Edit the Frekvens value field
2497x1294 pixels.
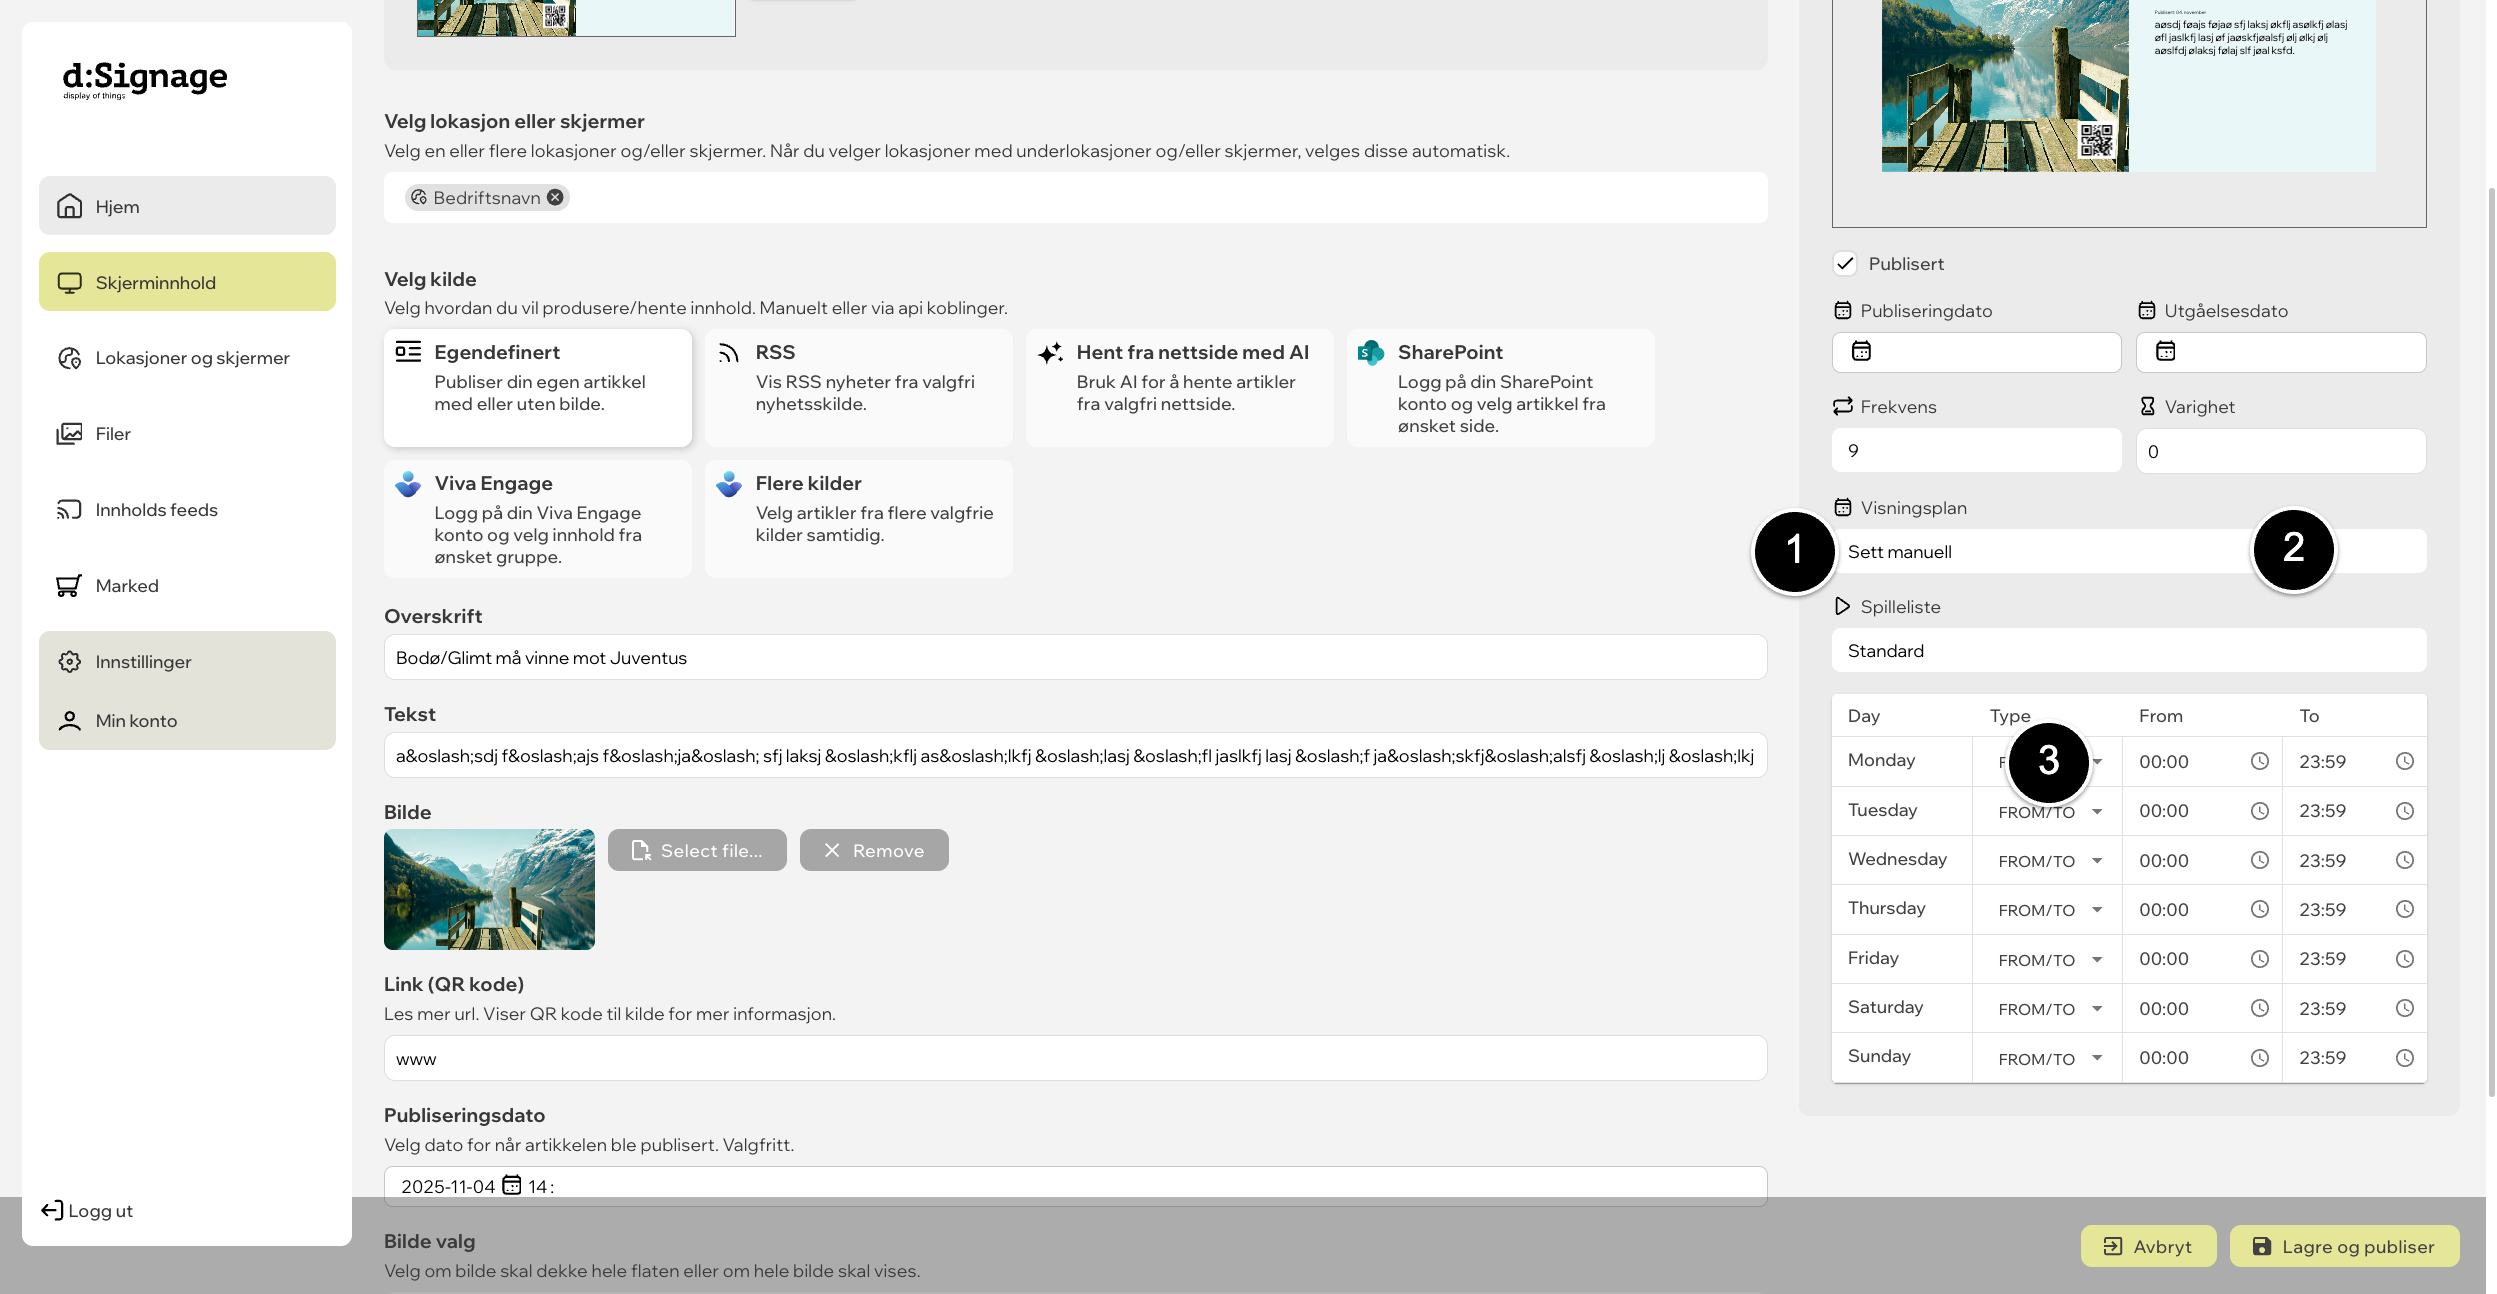(x=1976, y=450)
